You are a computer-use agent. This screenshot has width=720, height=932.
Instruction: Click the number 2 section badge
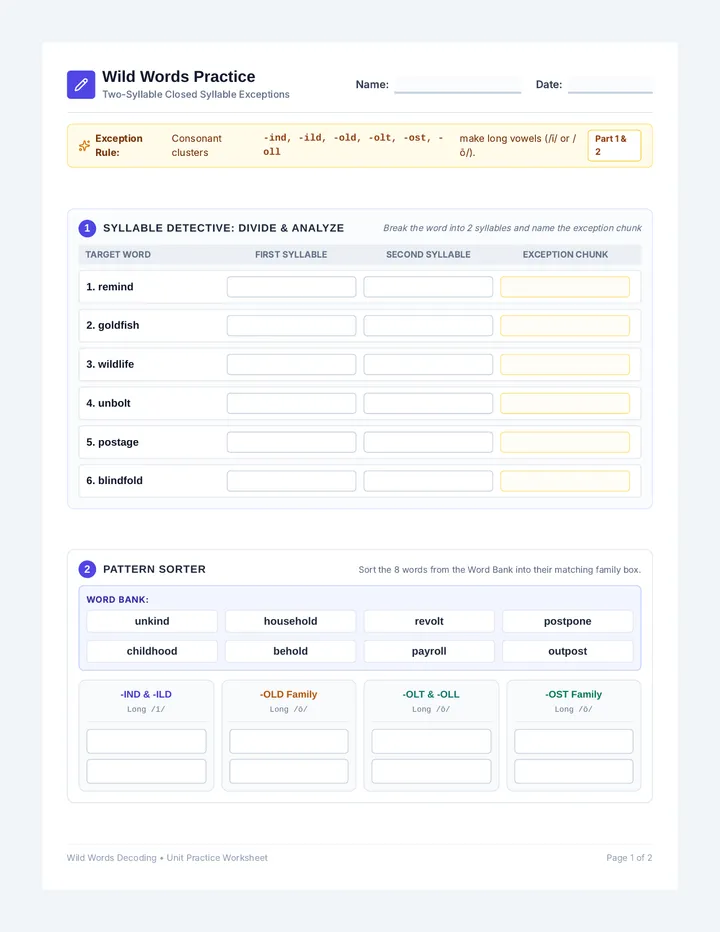pos(87,569)
